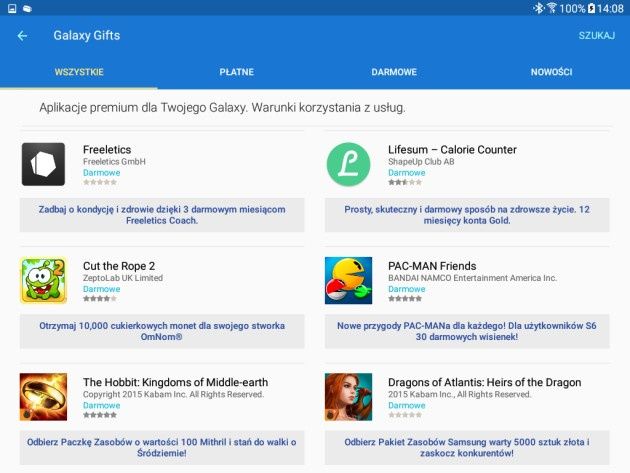The image size is (630, 473).
Task: Click Darmowe price under Lifesum
Action: (x=407, y=173)
